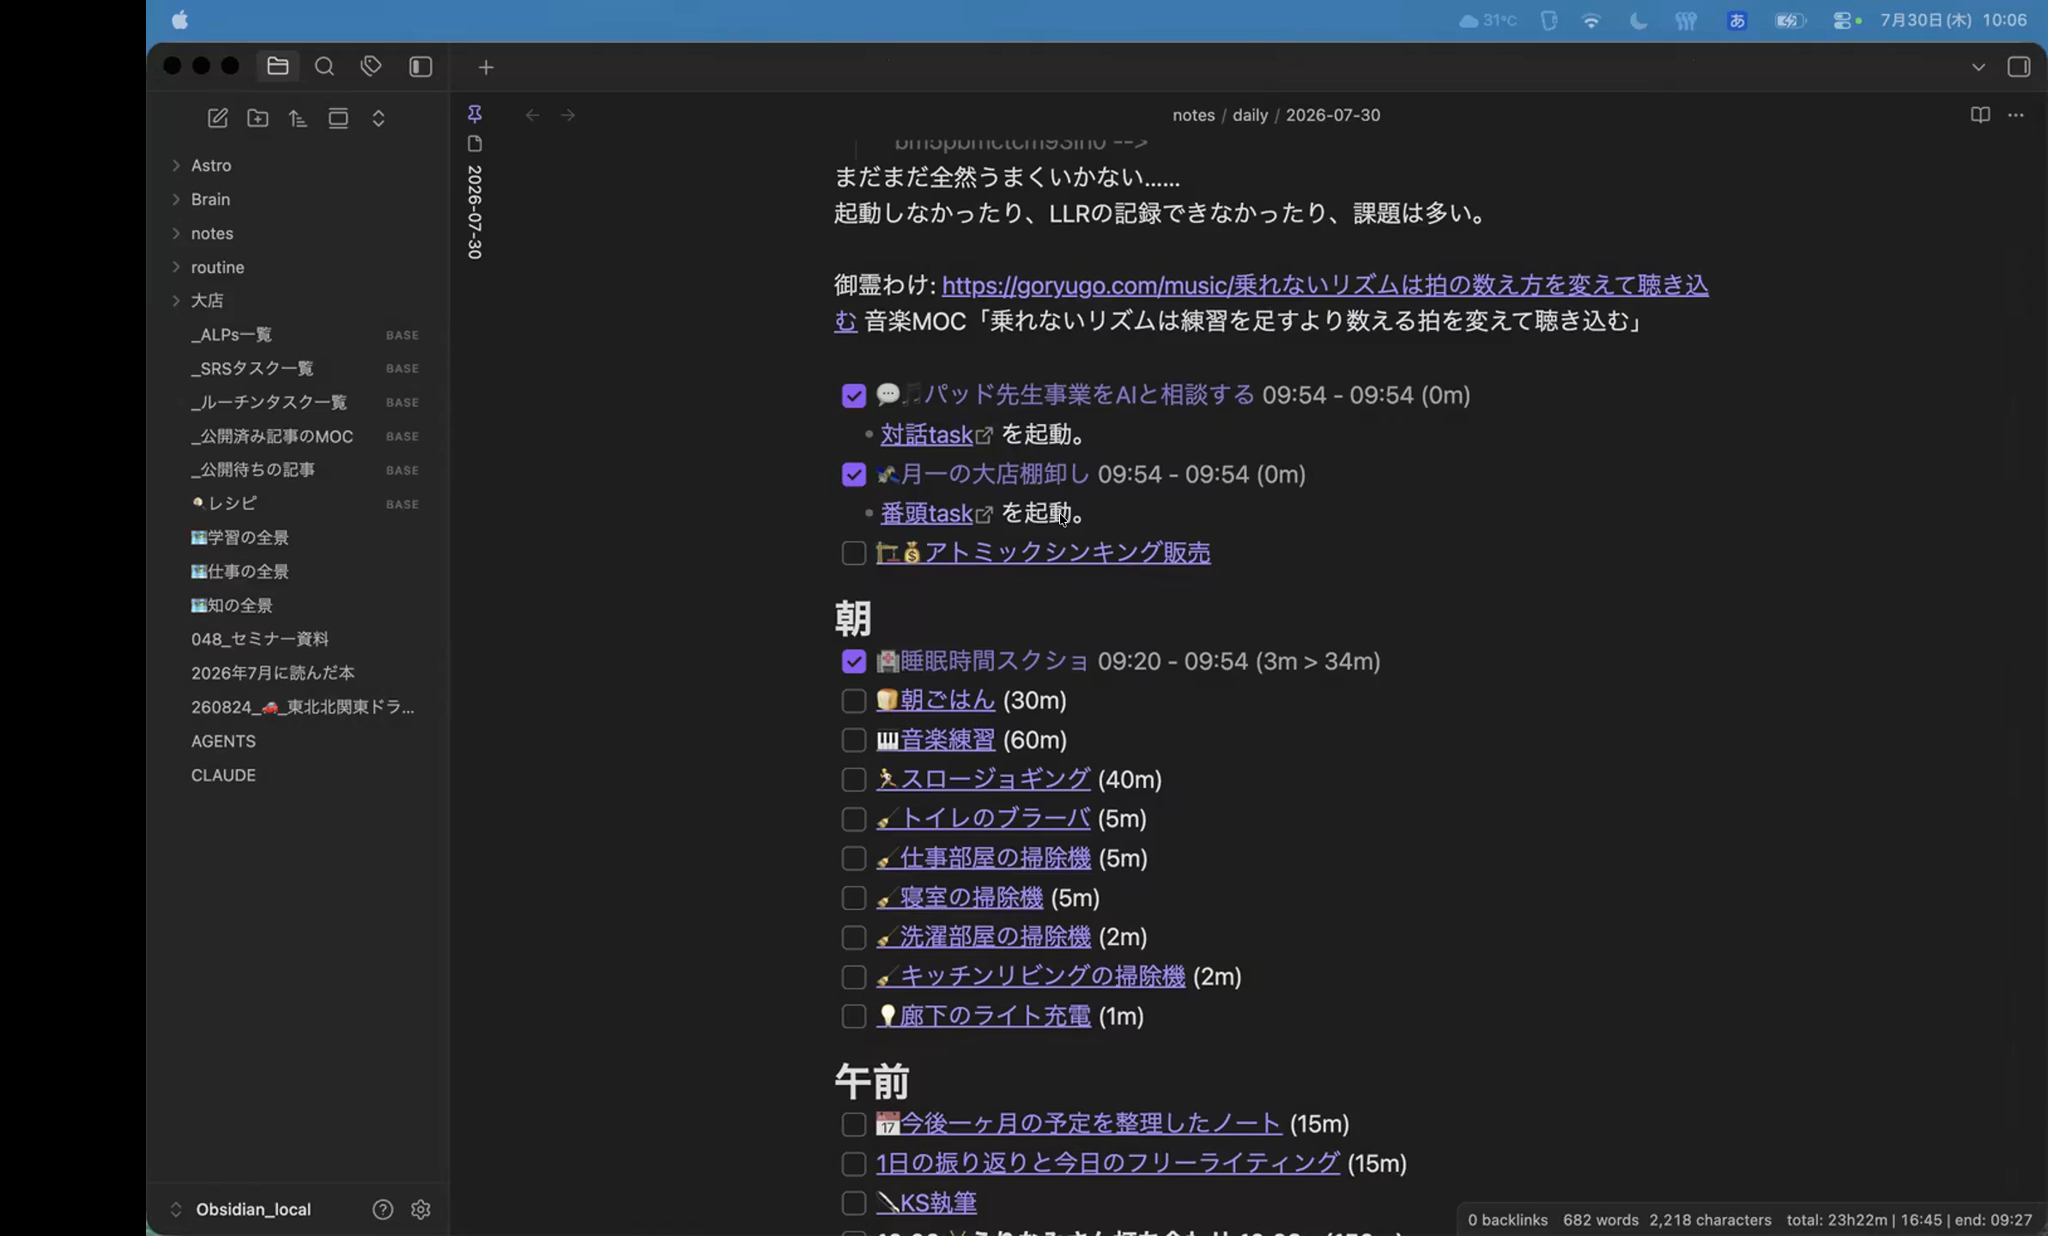Open the Wi-Fi menu bar icon
This screenshot has width=2048, height=1236.
1591,20
